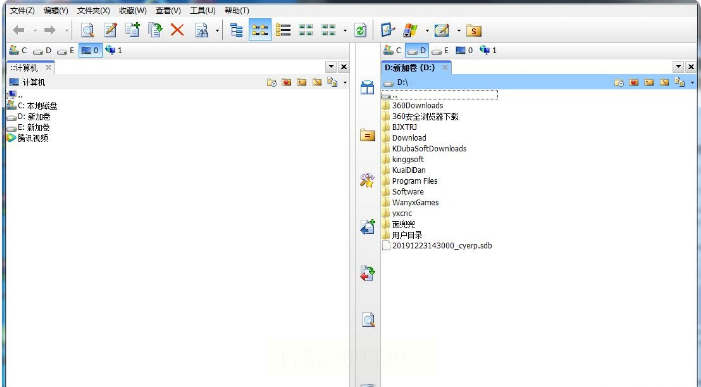Image resolution: width=701 pixels, height=387 pixels.
Task: Select drive E in left panel
Action: [66, 50]
